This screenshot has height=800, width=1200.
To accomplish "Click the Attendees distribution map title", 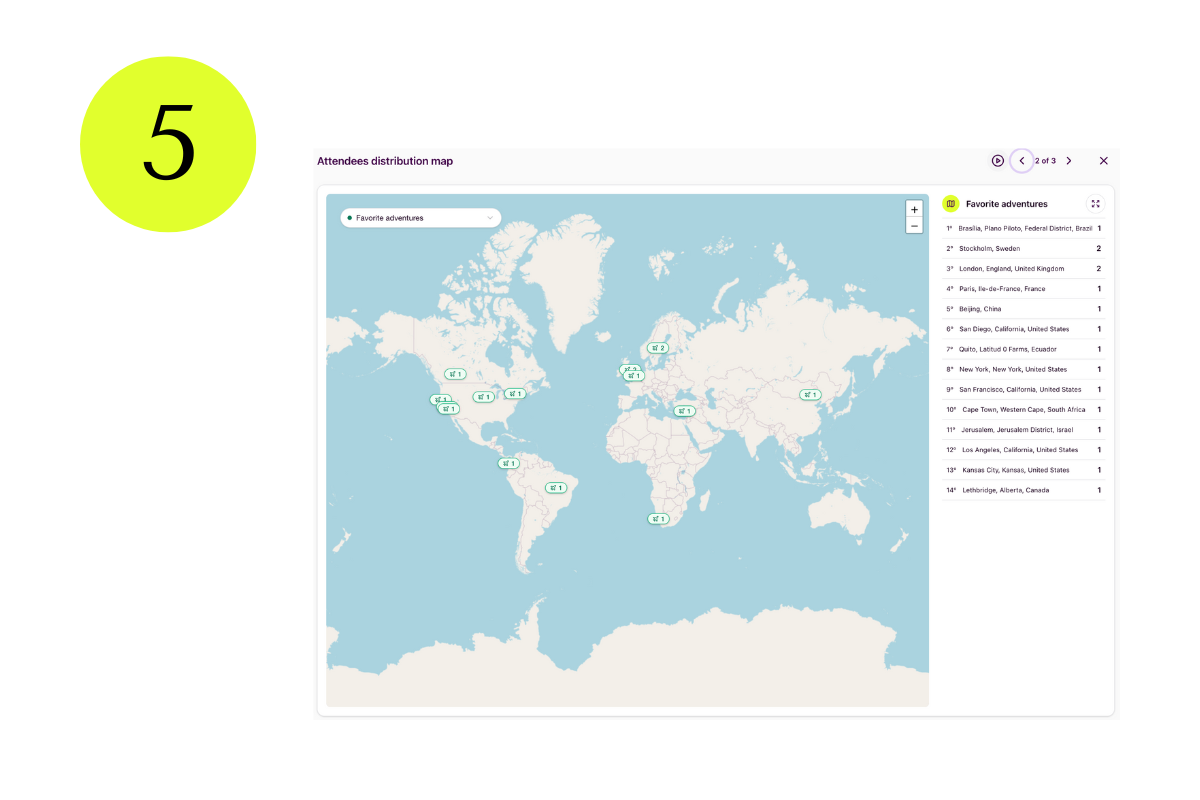I will pyautogui.click(x=385, y=161).
